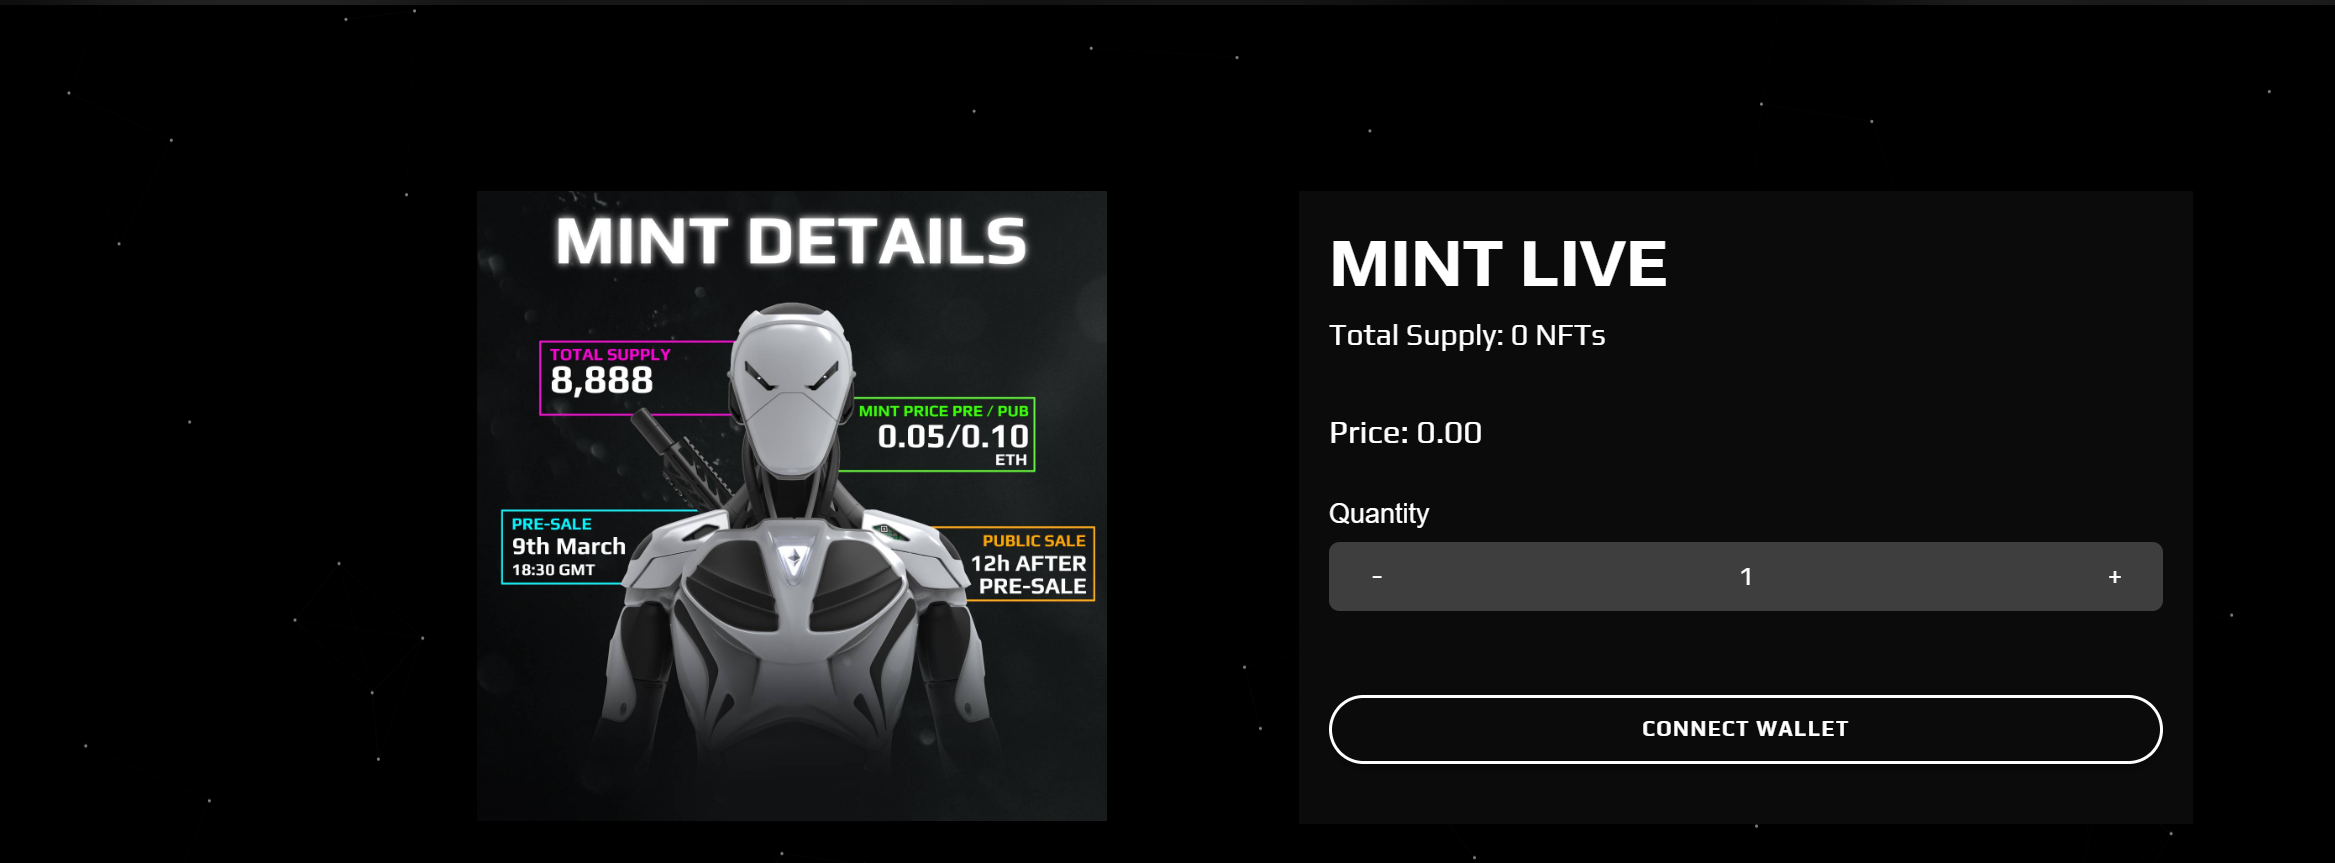Click the glowing chest emblem on the robot

(x=794, y=560)
